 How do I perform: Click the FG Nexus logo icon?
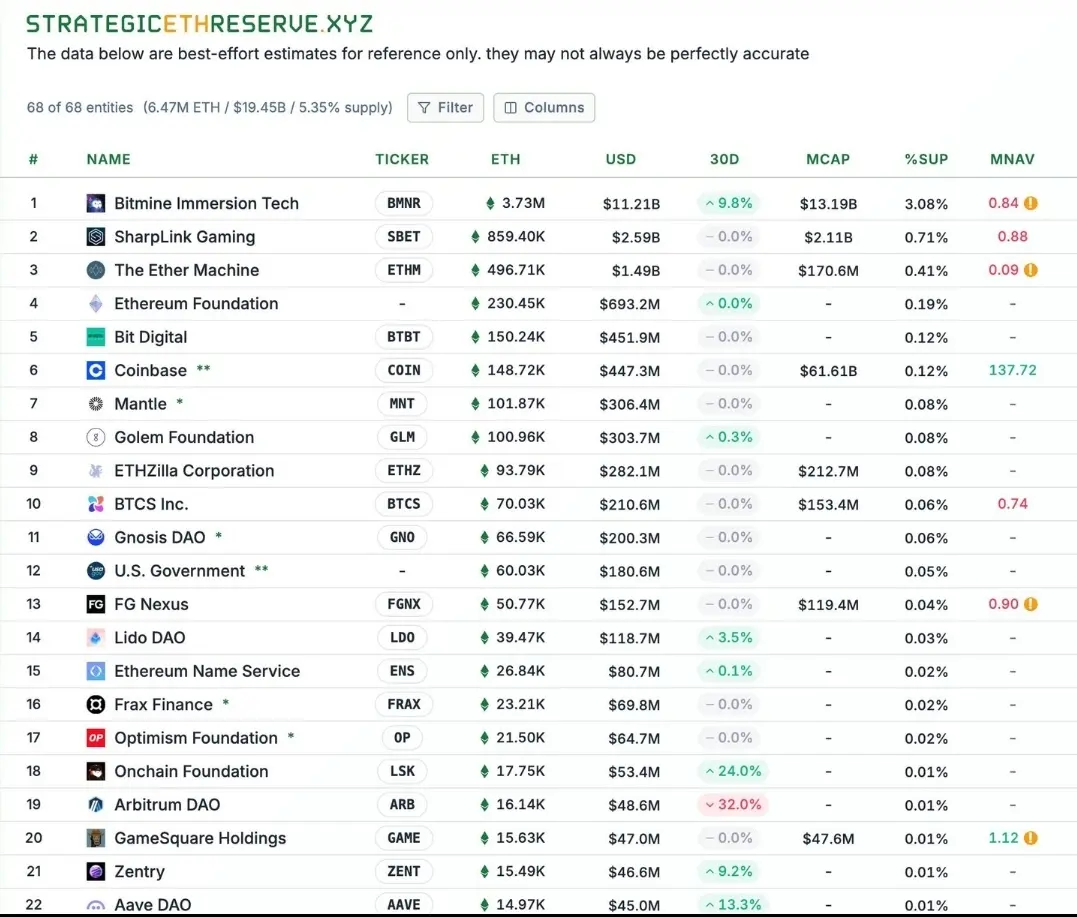click(96, 604)
